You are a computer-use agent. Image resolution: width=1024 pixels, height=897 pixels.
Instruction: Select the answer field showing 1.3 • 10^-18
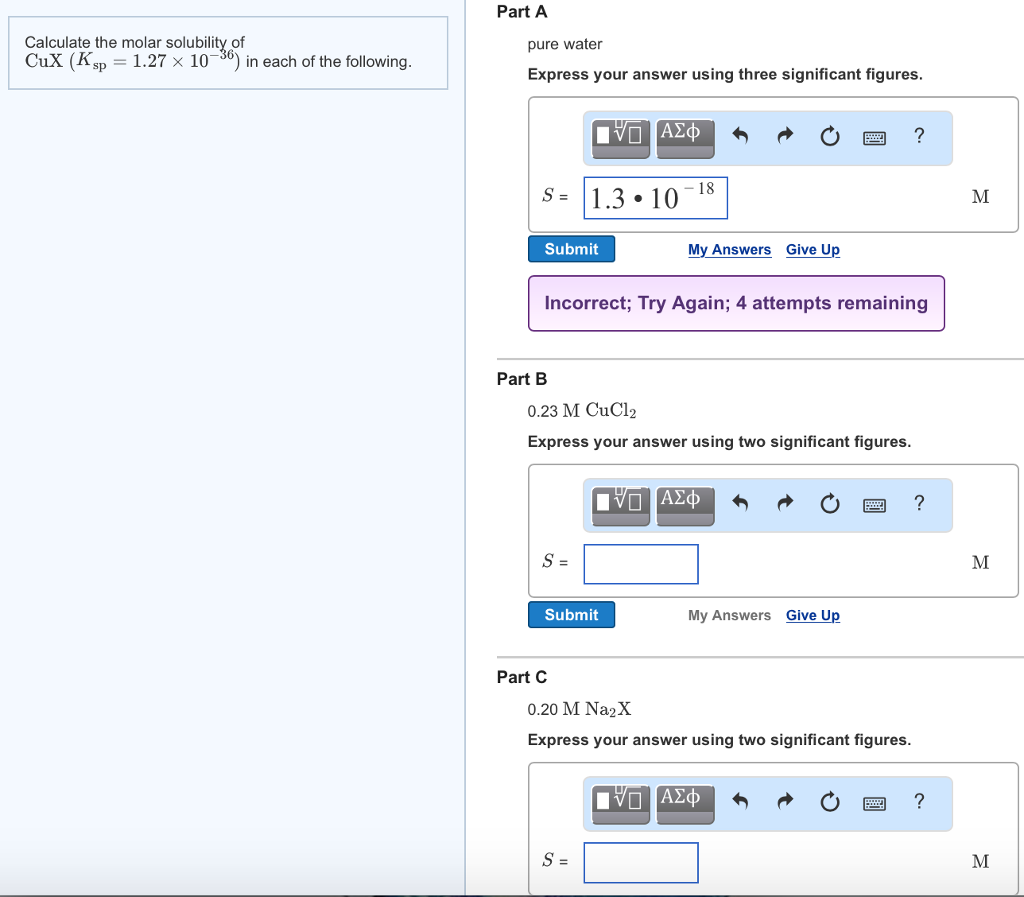[655, 197]
